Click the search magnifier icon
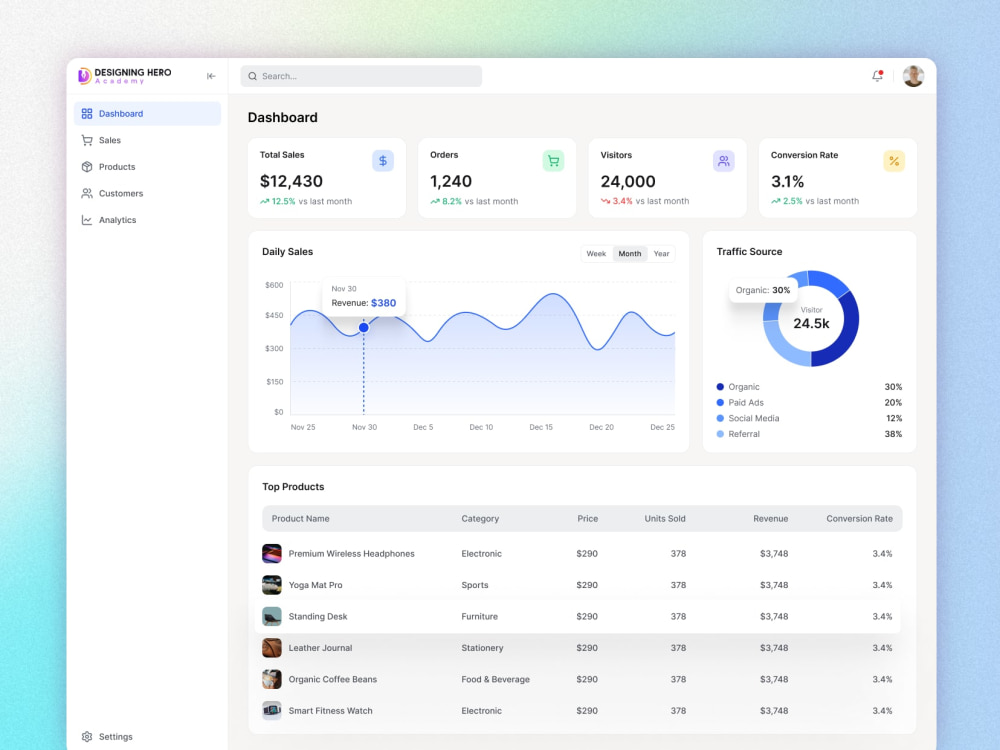The height and width of the screenshot is (750, 1000). point(253,76)
